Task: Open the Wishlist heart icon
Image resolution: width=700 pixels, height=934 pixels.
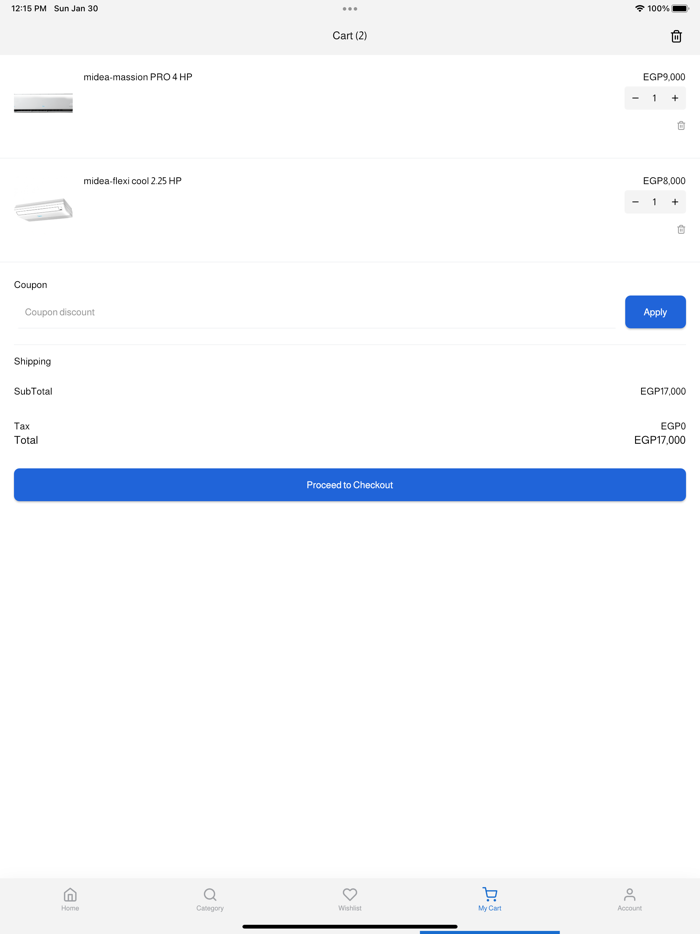Action: (x=350, y=895)
